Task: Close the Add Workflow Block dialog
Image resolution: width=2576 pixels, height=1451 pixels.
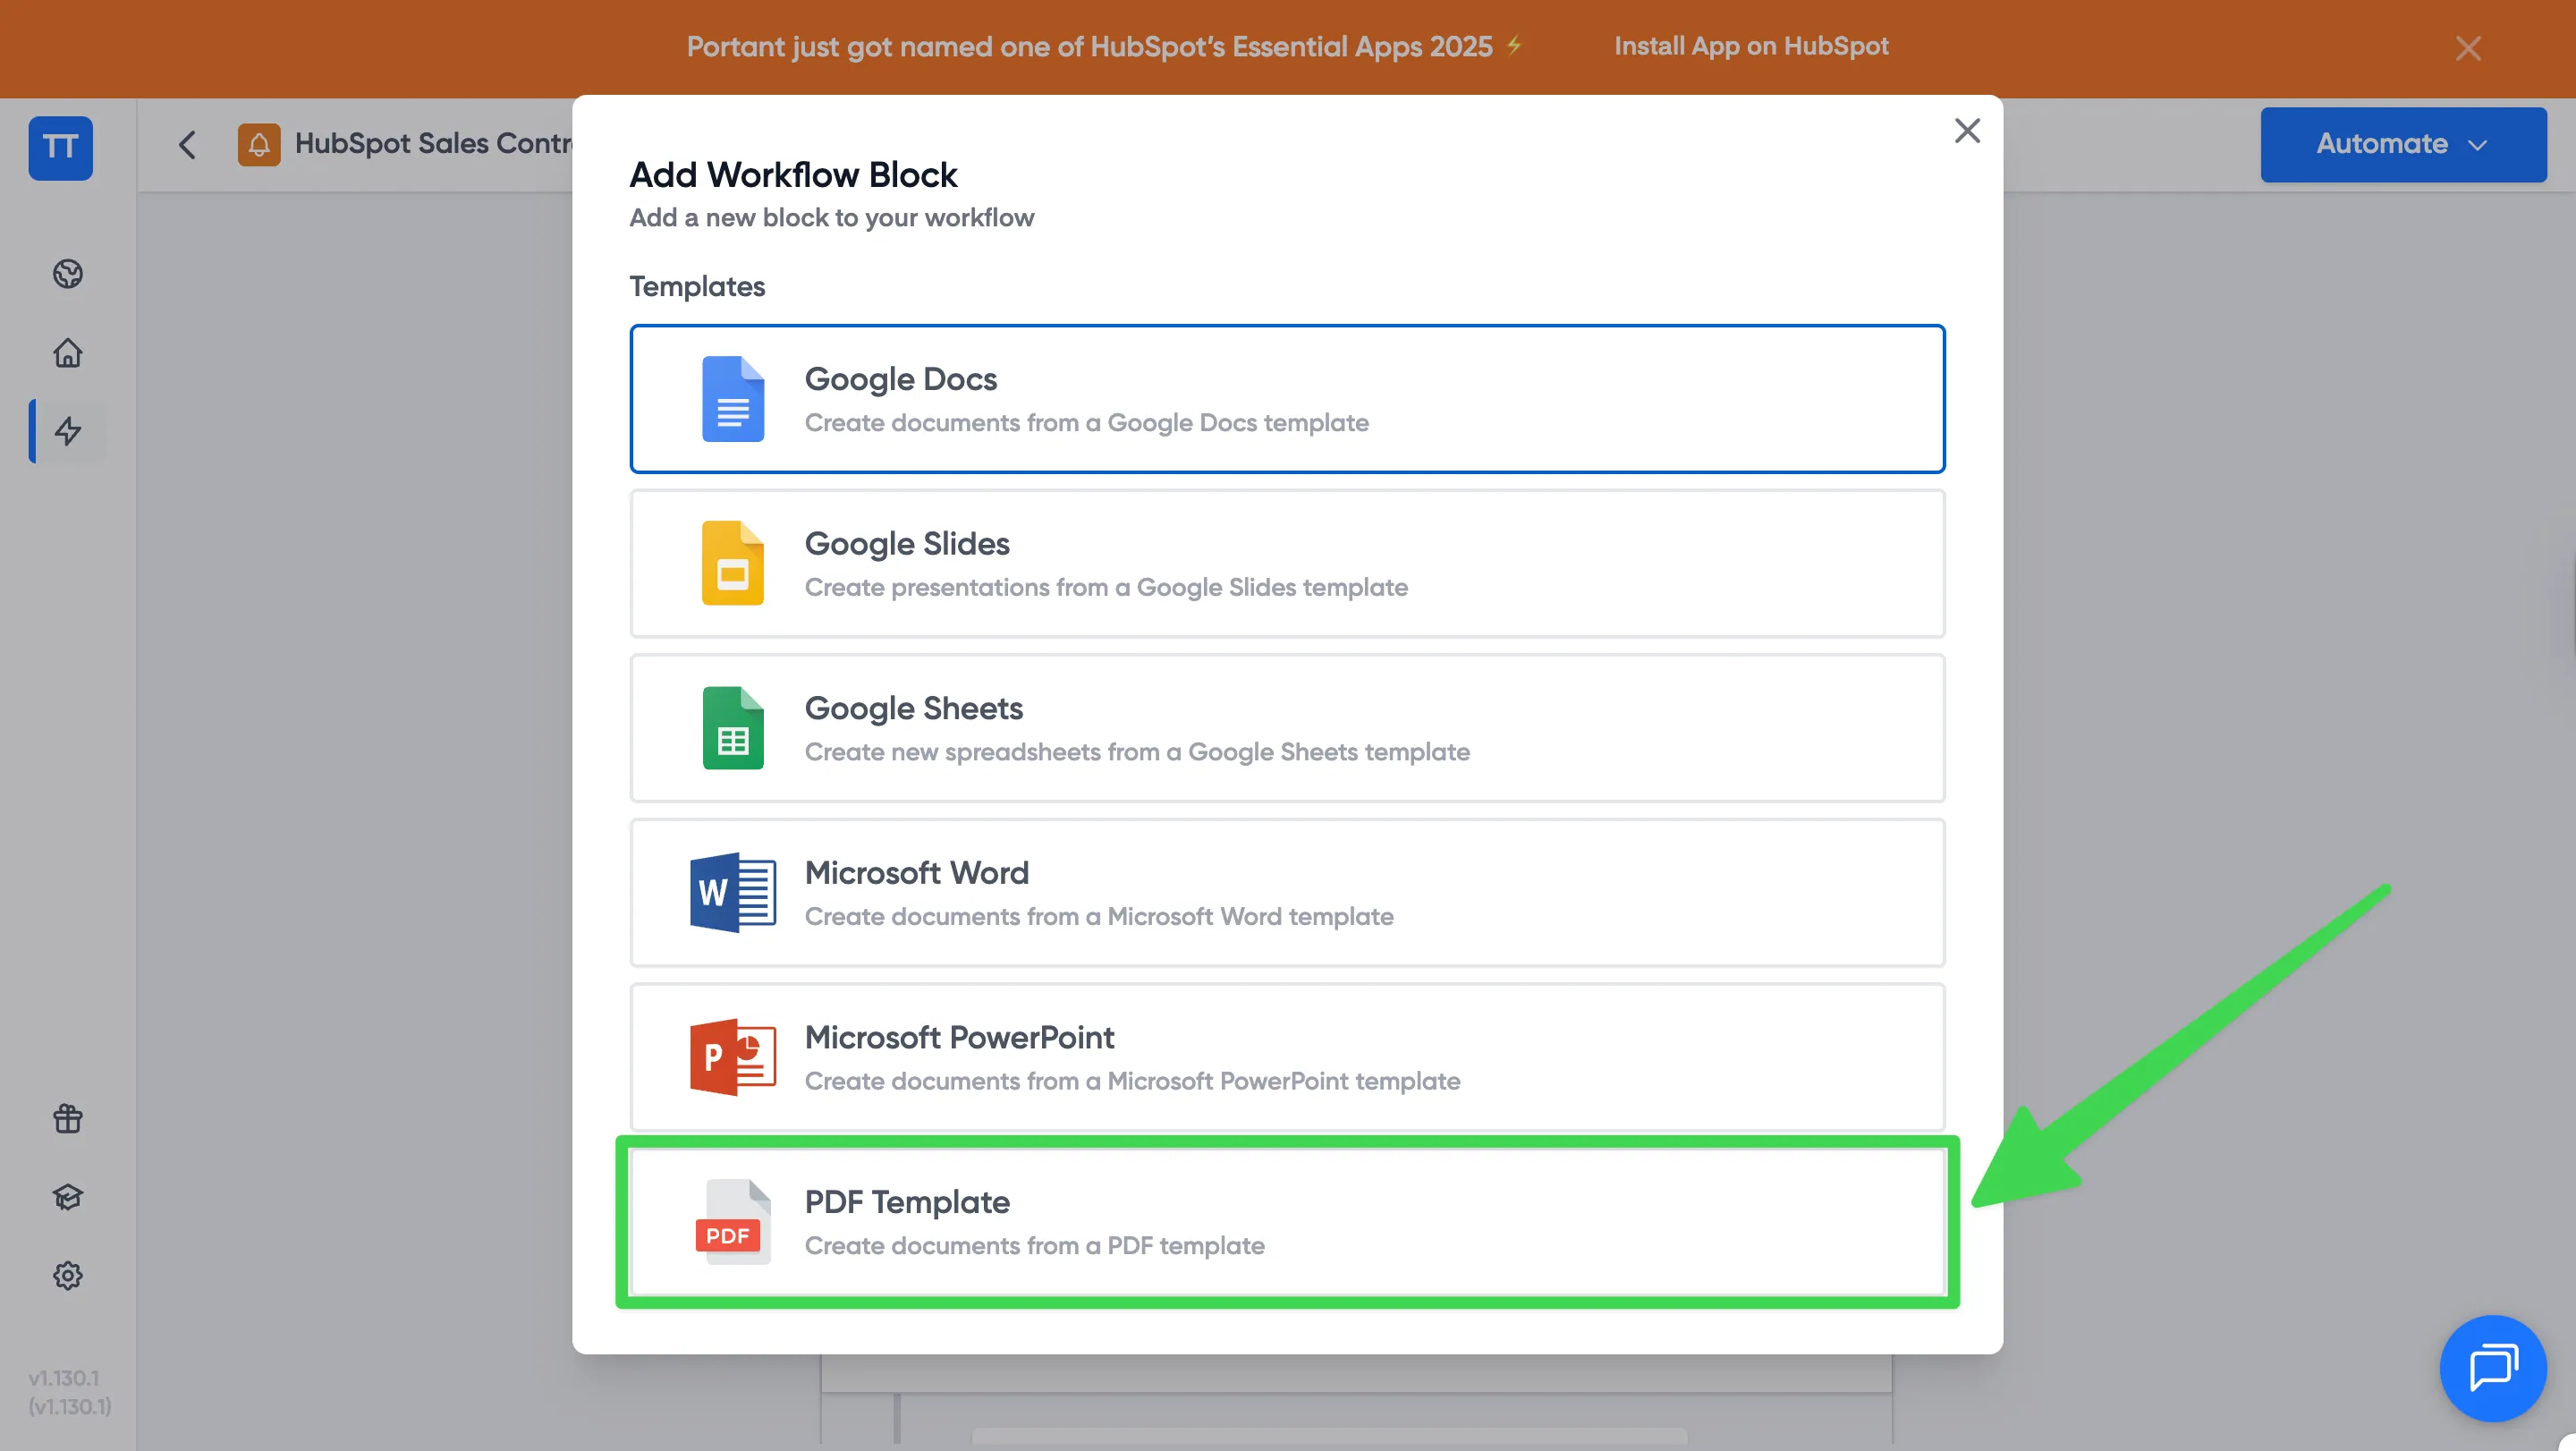Action: (x=1967, y=131)
